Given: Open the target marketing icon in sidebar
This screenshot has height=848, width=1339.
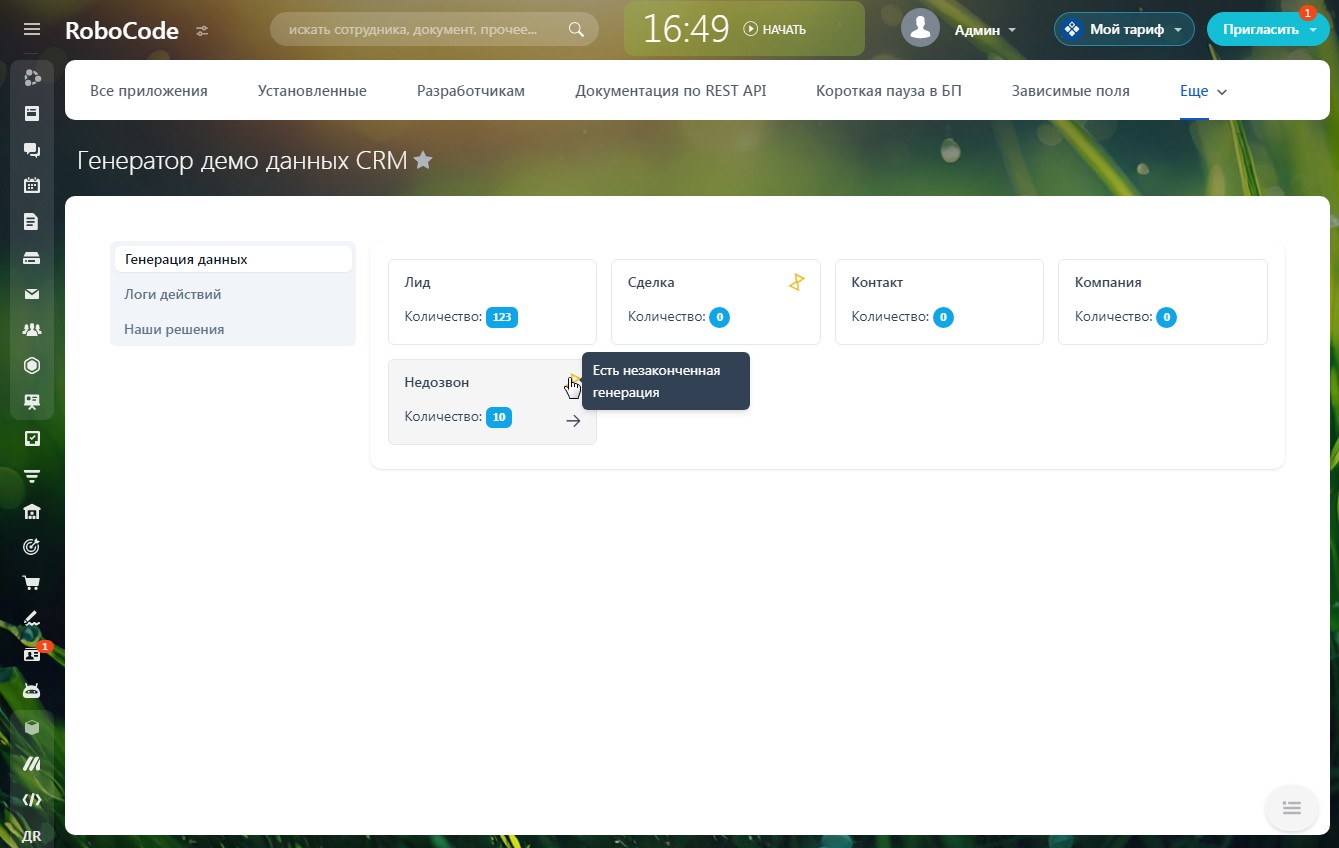Looking at the screenshot, I should (x=32, y=547).
